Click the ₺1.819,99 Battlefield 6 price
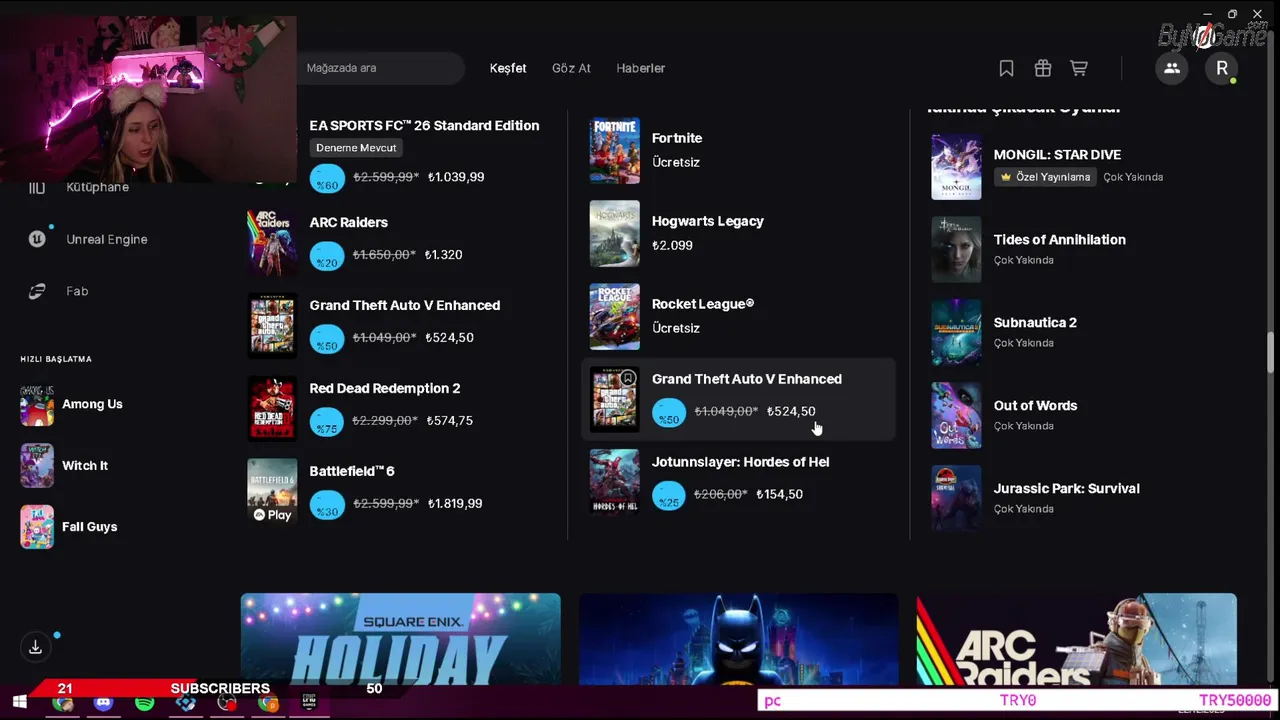The height and width of the screenshot is (720, 1280). coord(455,503)
